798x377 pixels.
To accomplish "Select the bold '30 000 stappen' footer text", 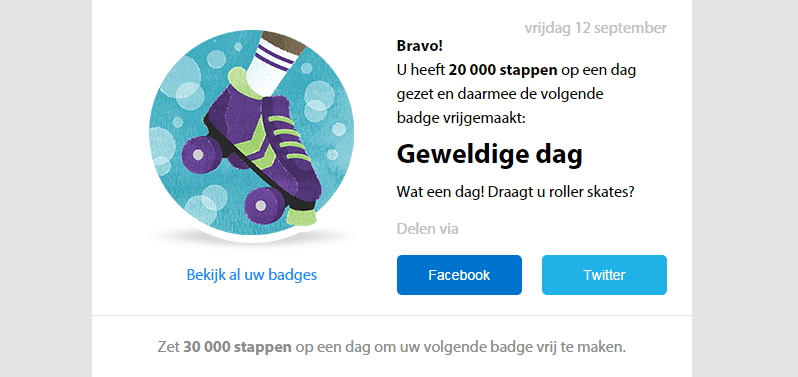I will tap(237, 347).
